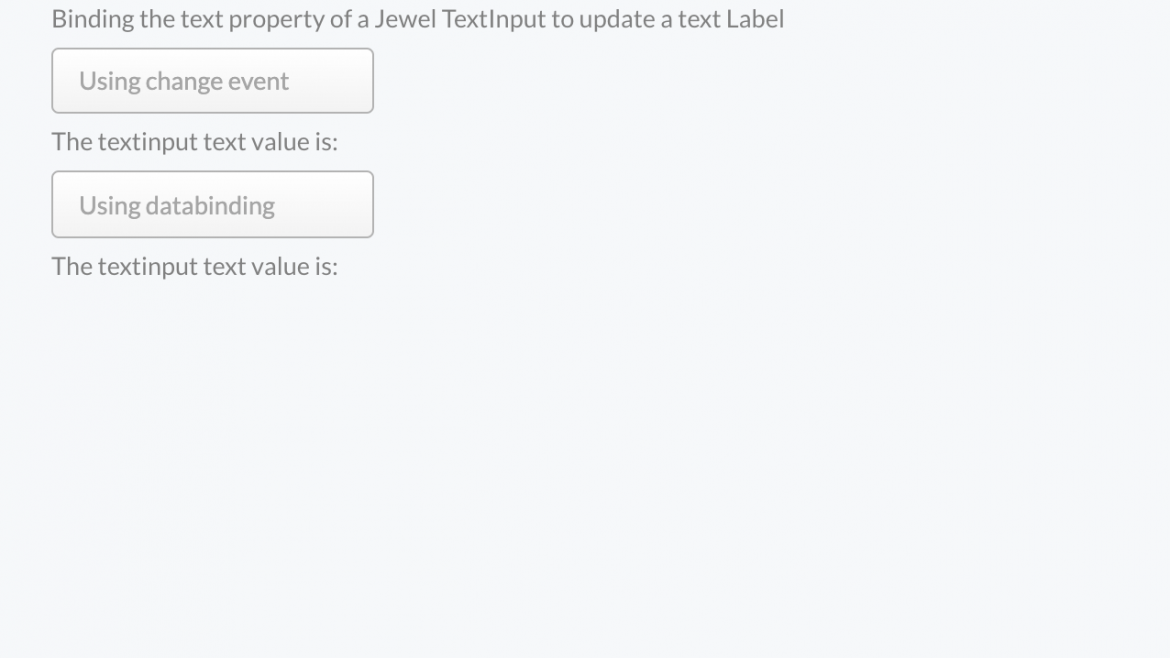Focus the "Using change event" text input
1170x658 pixels.
(x=212, y=81)
